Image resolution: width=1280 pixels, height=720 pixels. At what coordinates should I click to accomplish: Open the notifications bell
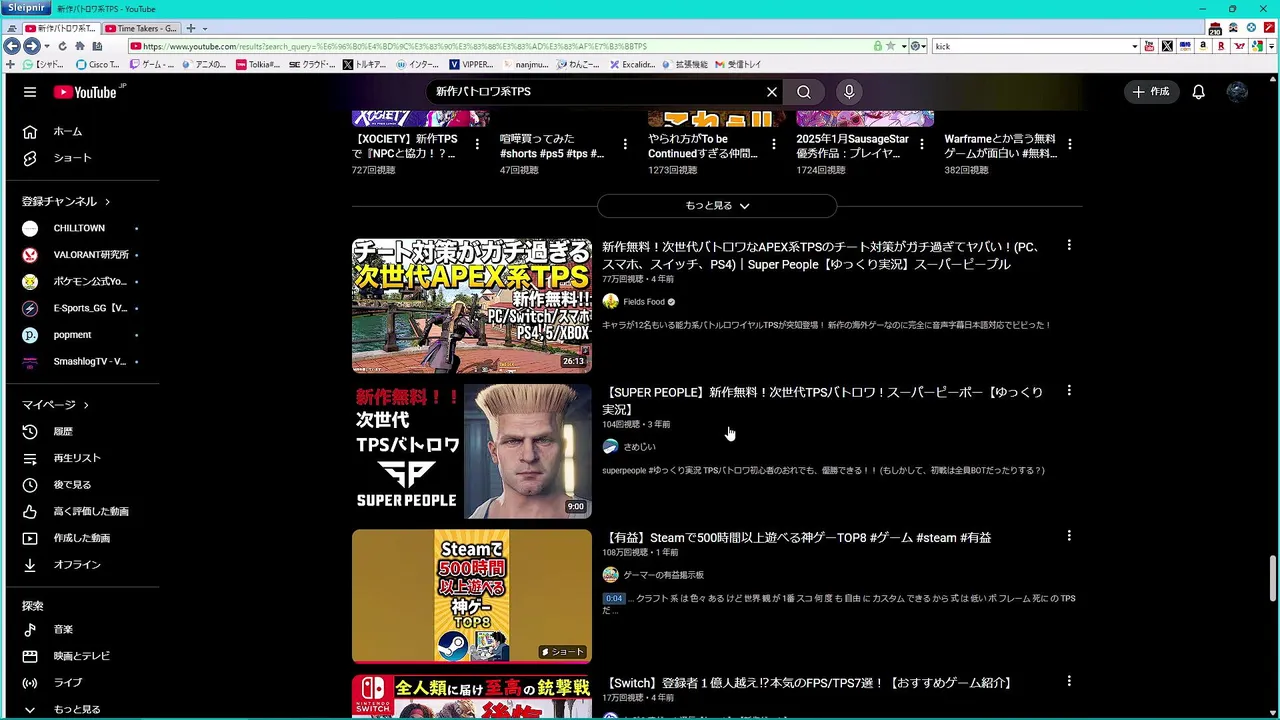(1198, 92)
